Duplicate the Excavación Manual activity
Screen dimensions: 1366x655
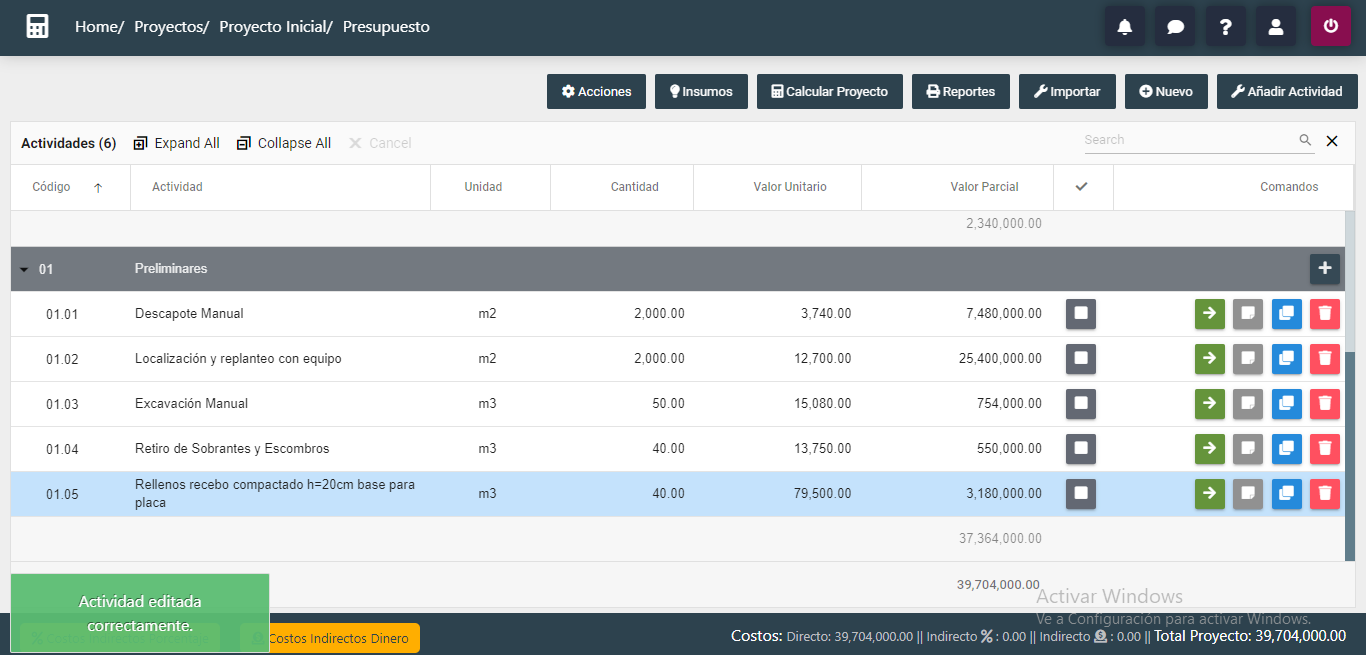[1286, 404]
